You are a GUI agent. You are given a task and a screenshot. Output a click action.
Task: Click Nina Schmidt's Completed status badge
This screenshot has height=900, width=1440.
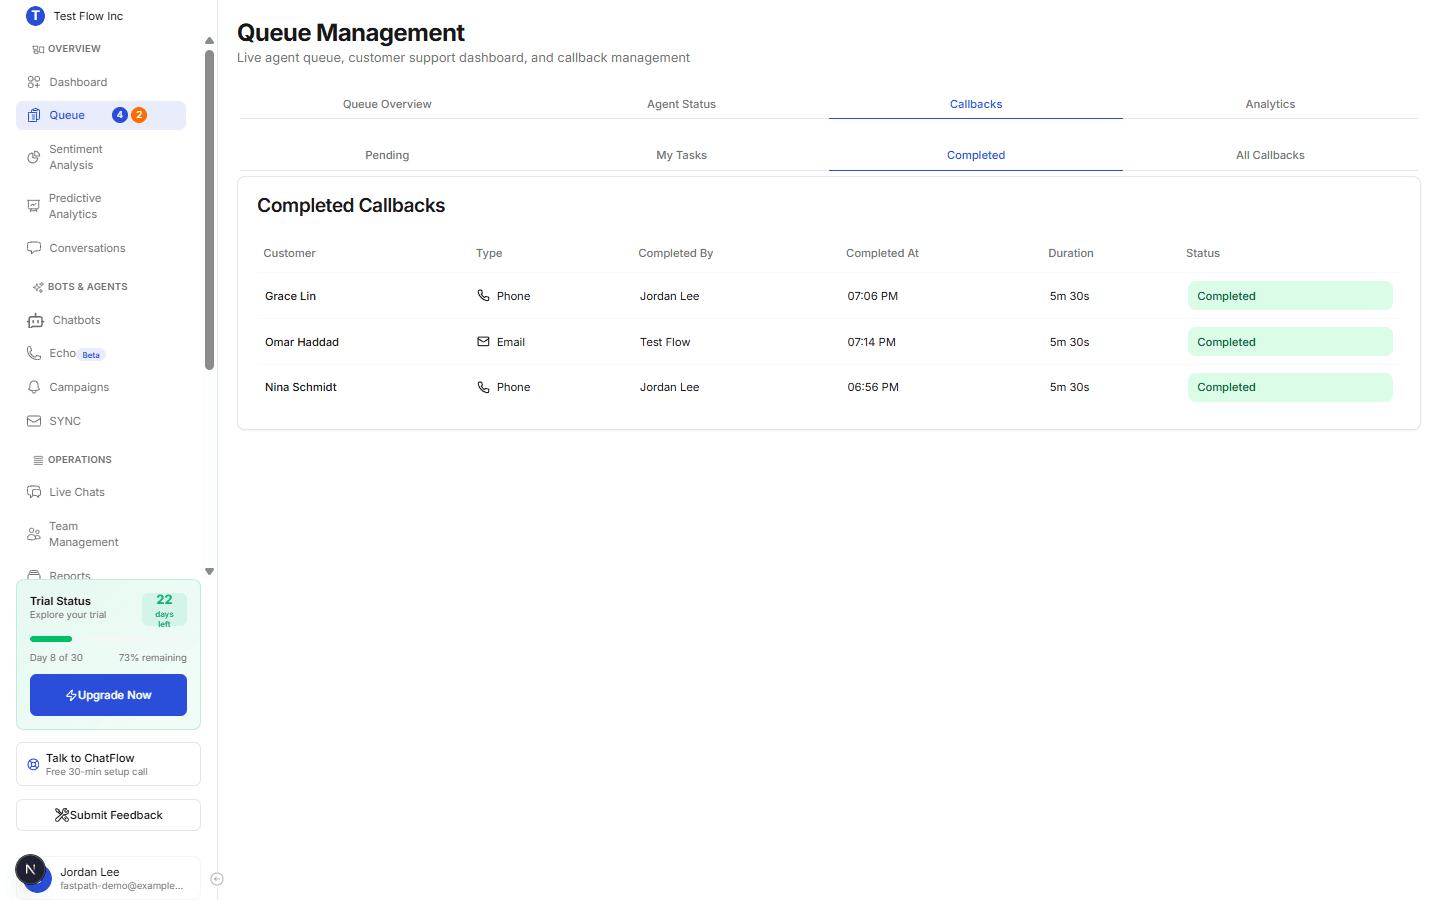click(x=1290, y=387)
